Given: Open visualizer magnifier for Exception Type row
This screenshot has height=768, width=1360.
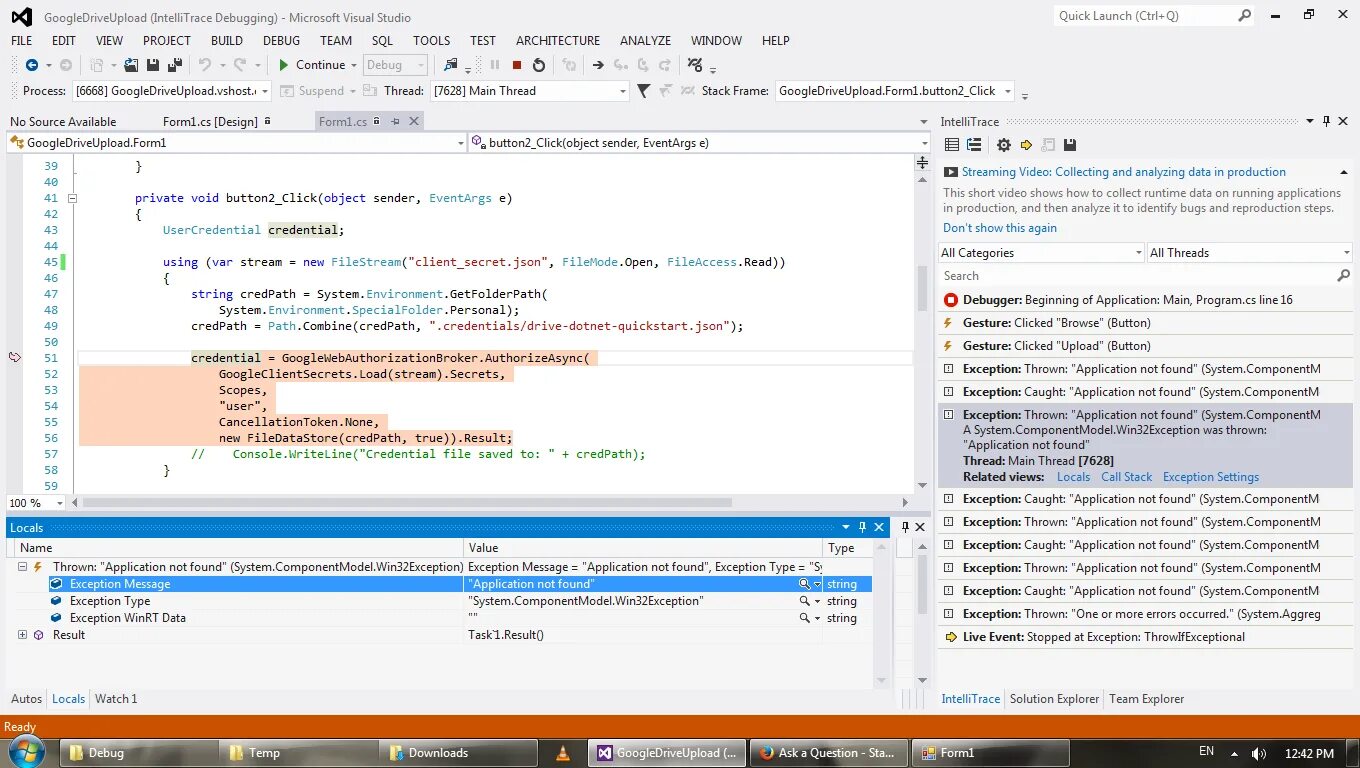Looking at the screenshot, I should coord(804,601).
